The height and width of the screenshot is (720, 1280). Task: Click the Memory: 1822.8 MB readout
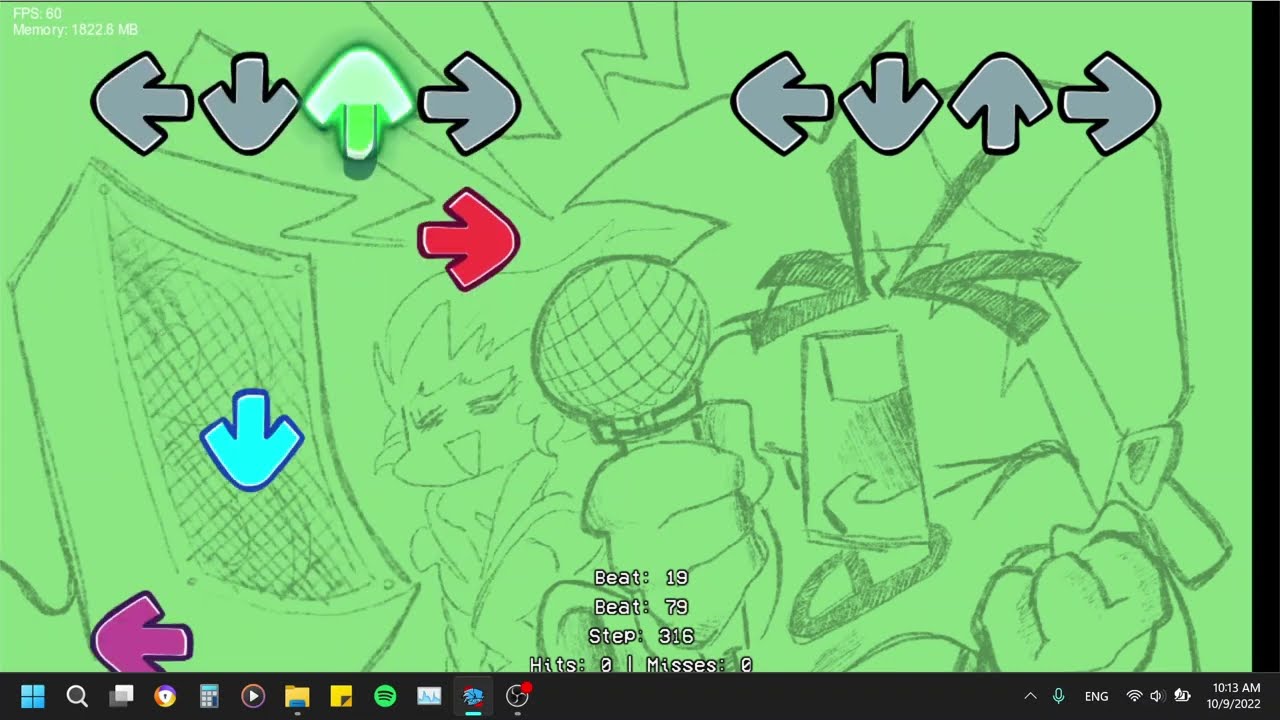[75, 30]
